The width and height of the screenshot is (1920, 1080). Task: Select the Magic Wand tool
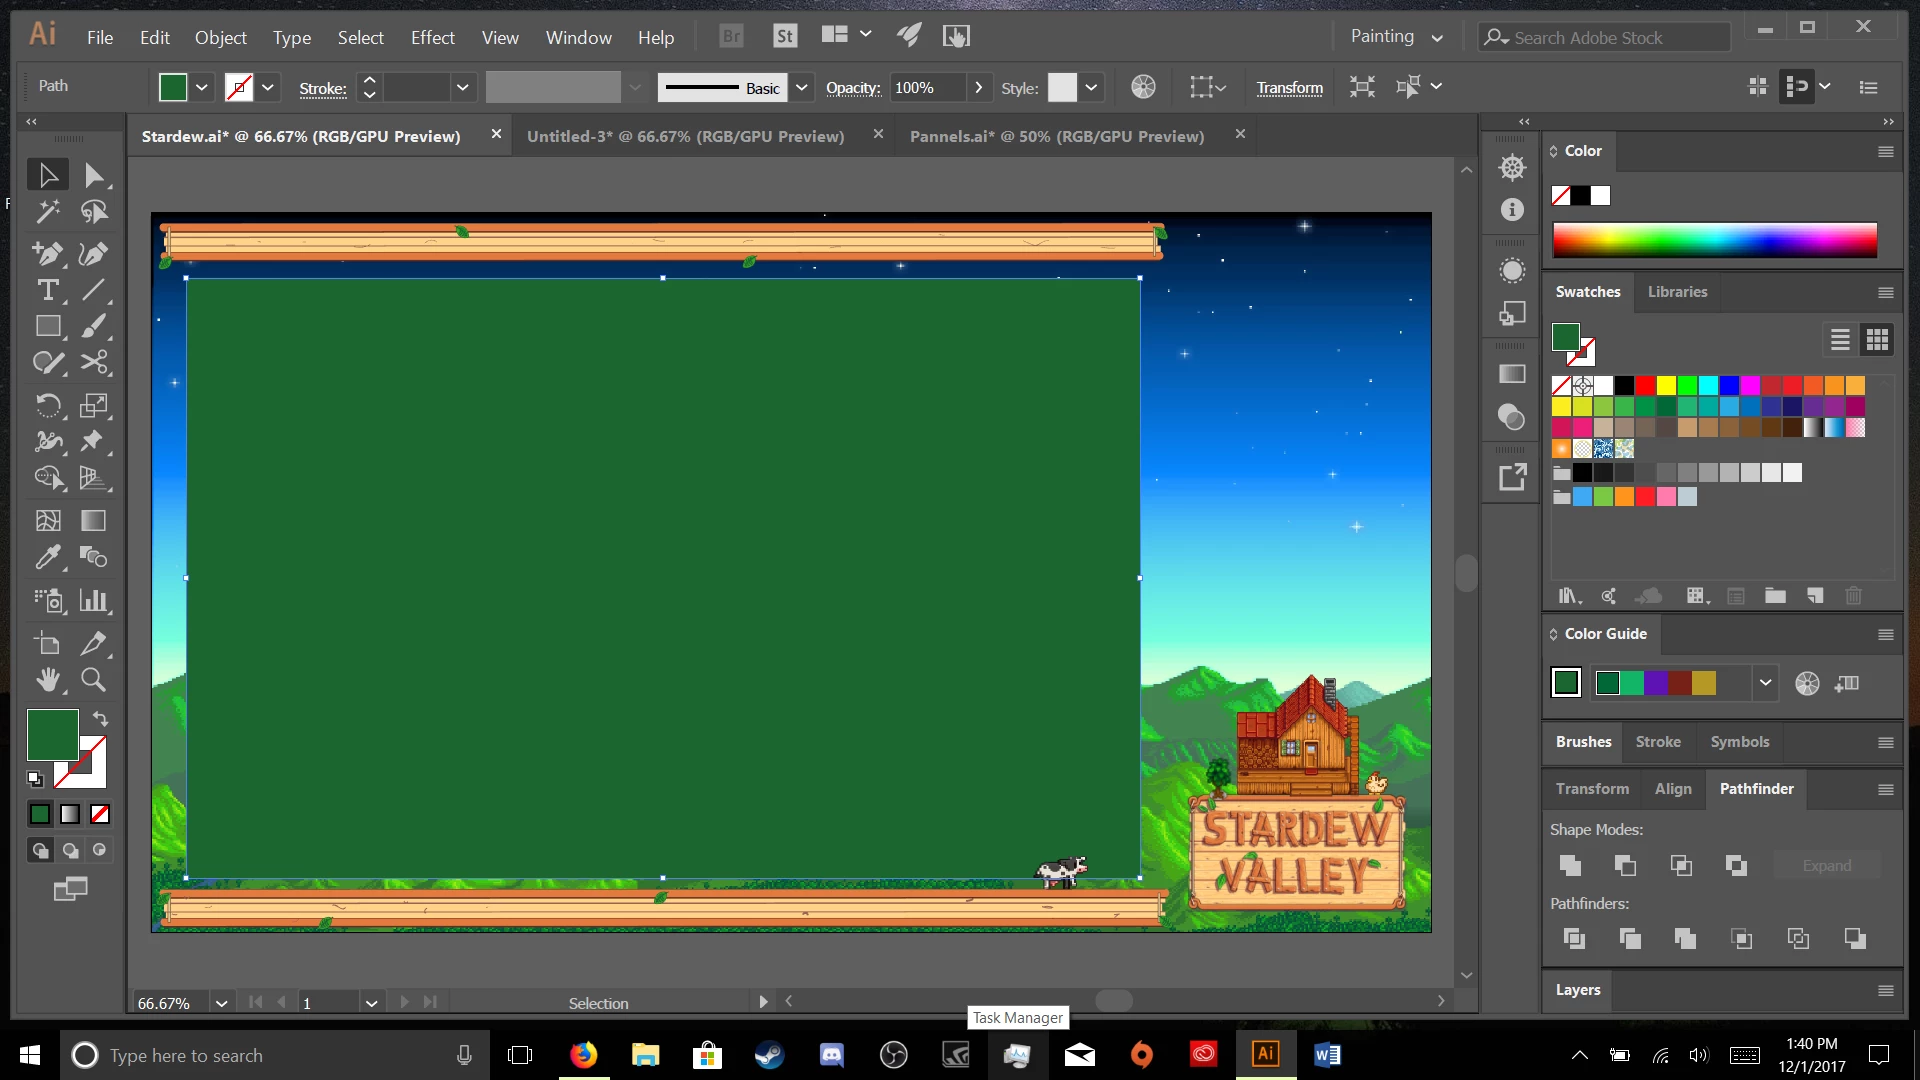click(47, 211)
